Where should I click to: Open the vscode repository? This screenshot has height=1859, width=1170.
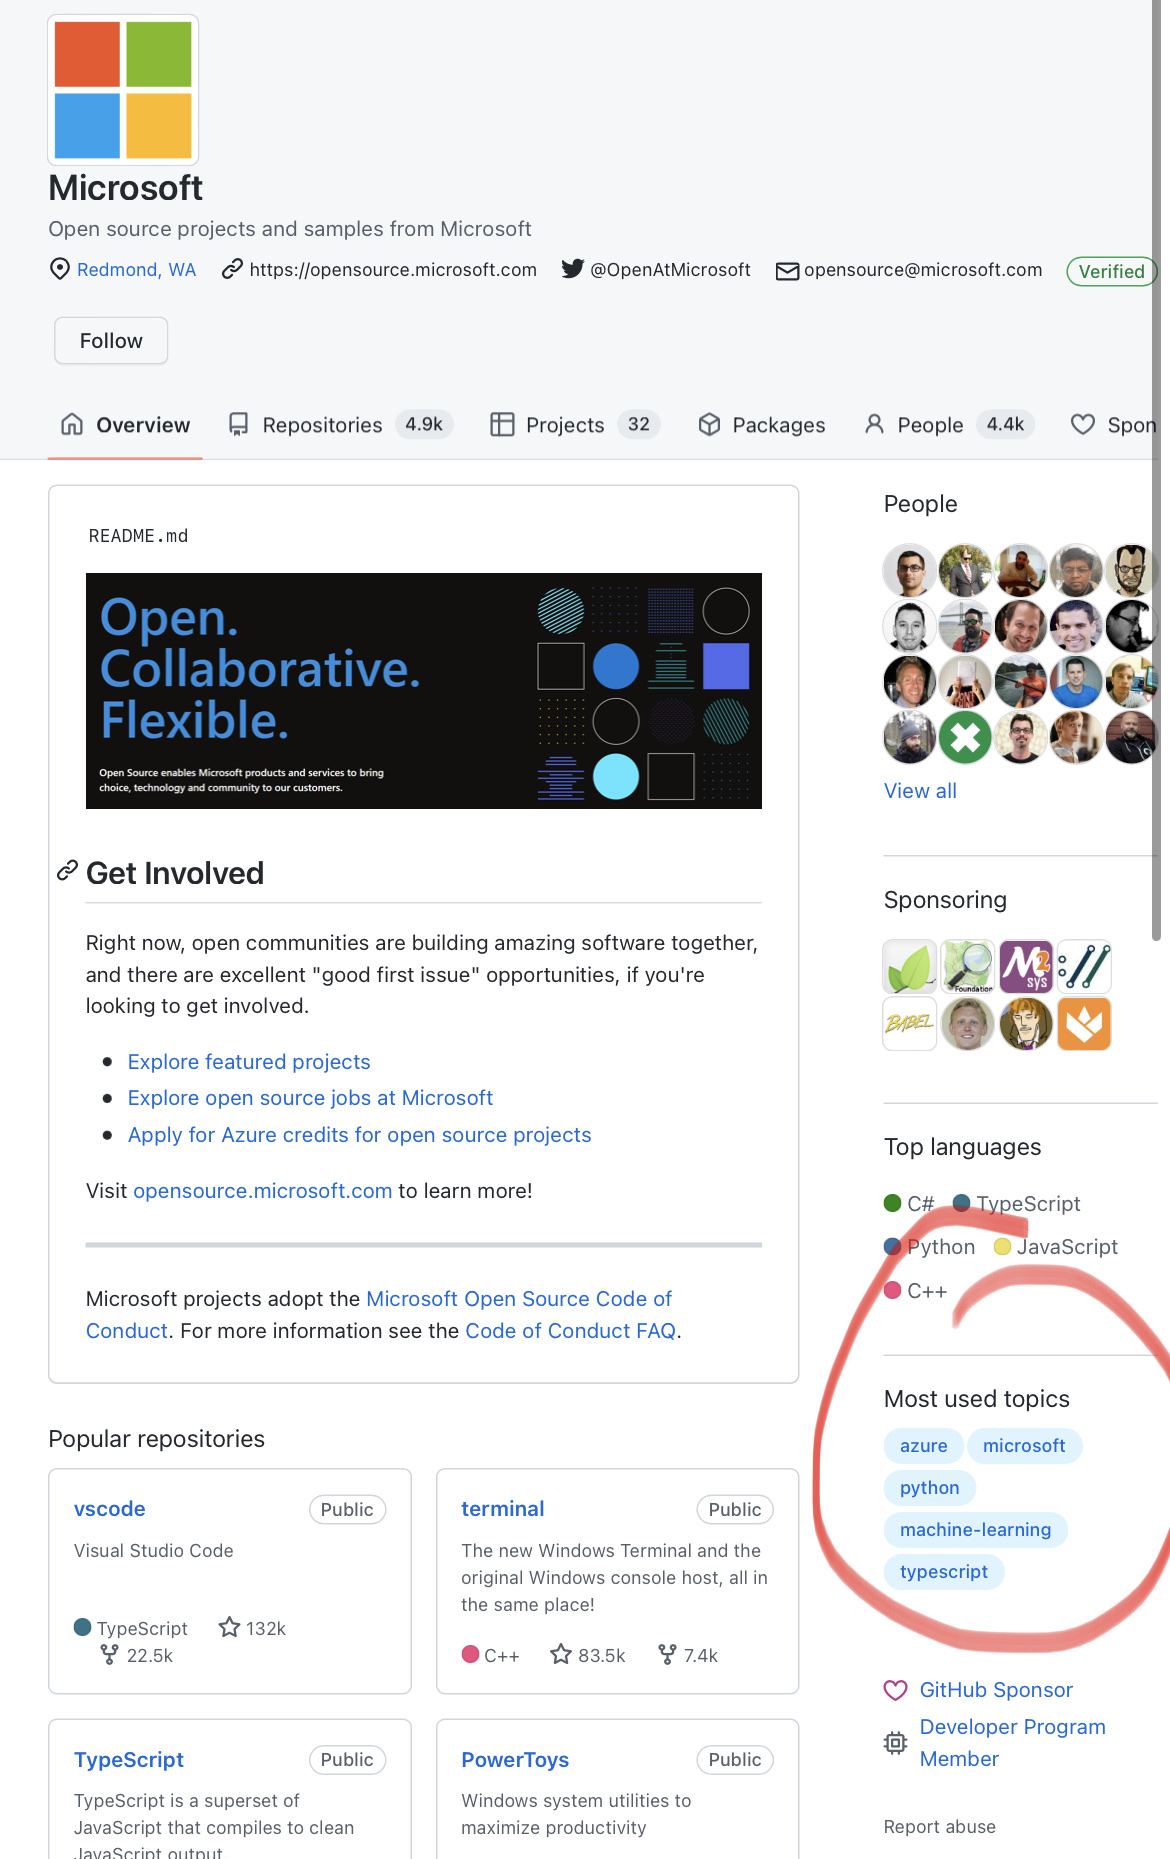[108, 1509]
